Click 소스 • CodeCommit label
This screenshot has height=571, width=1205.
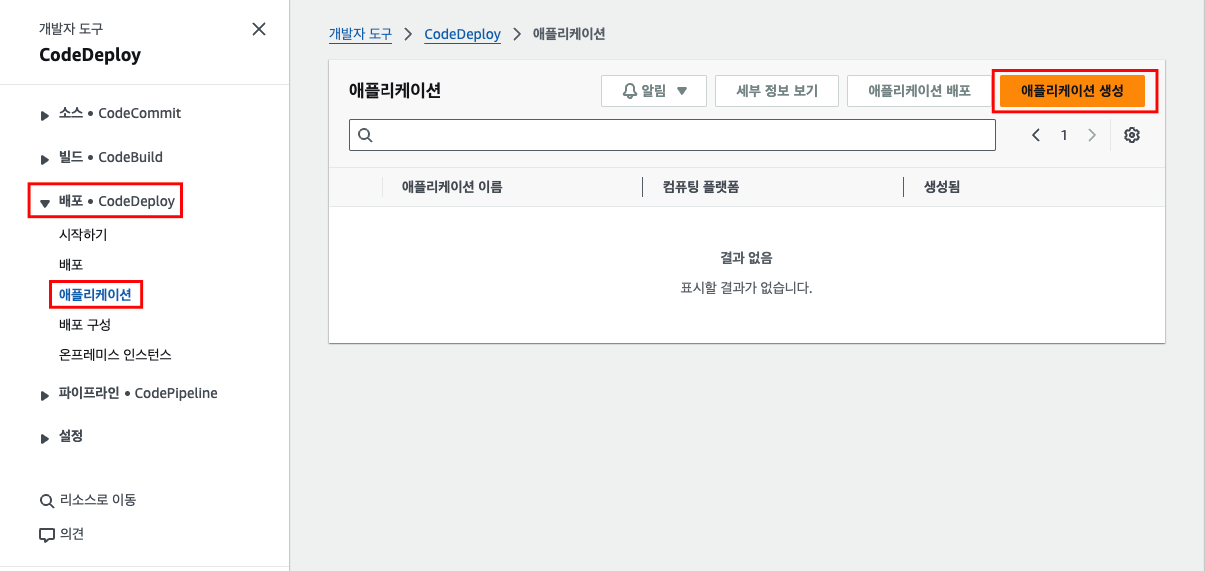coord(120,114)
